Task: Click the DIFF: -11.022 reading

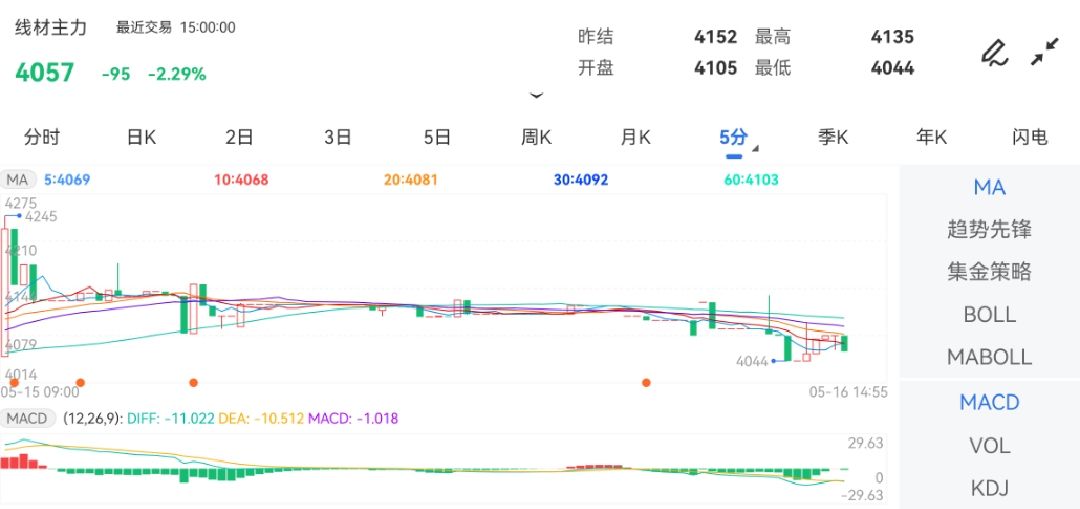Action: point(171,418)
